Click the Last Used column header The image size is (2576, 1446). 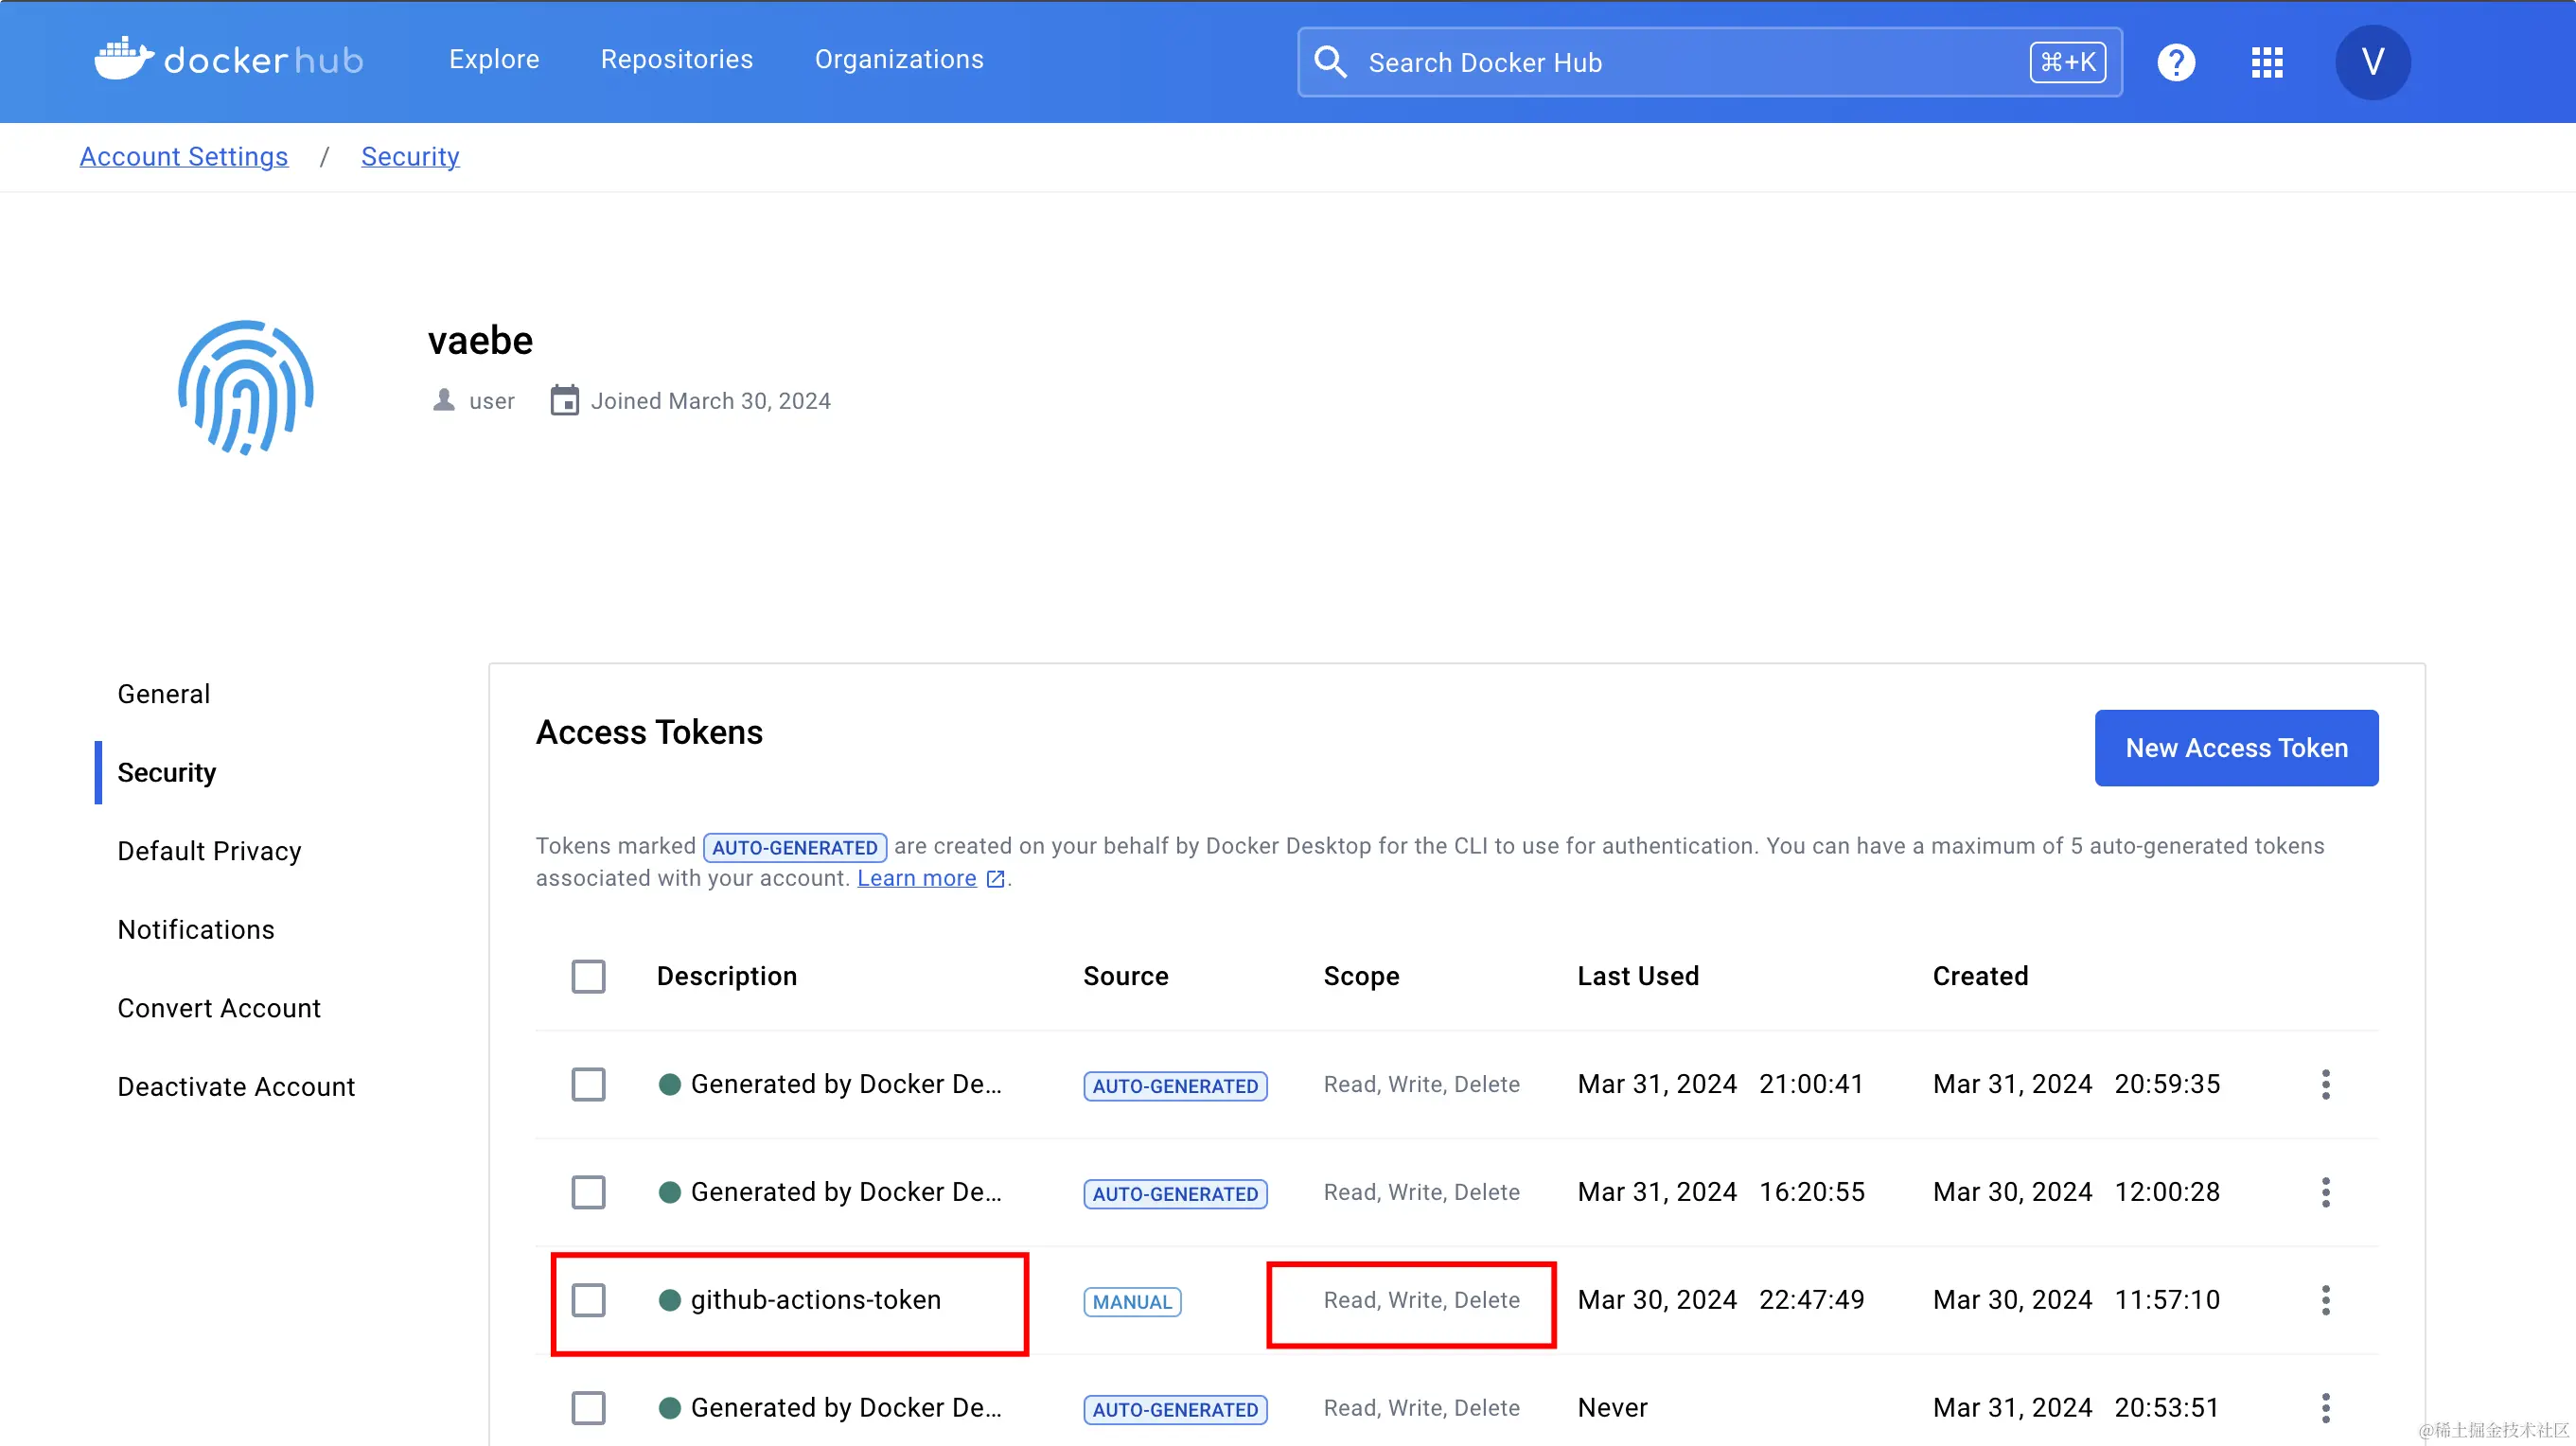point(1638,976)
